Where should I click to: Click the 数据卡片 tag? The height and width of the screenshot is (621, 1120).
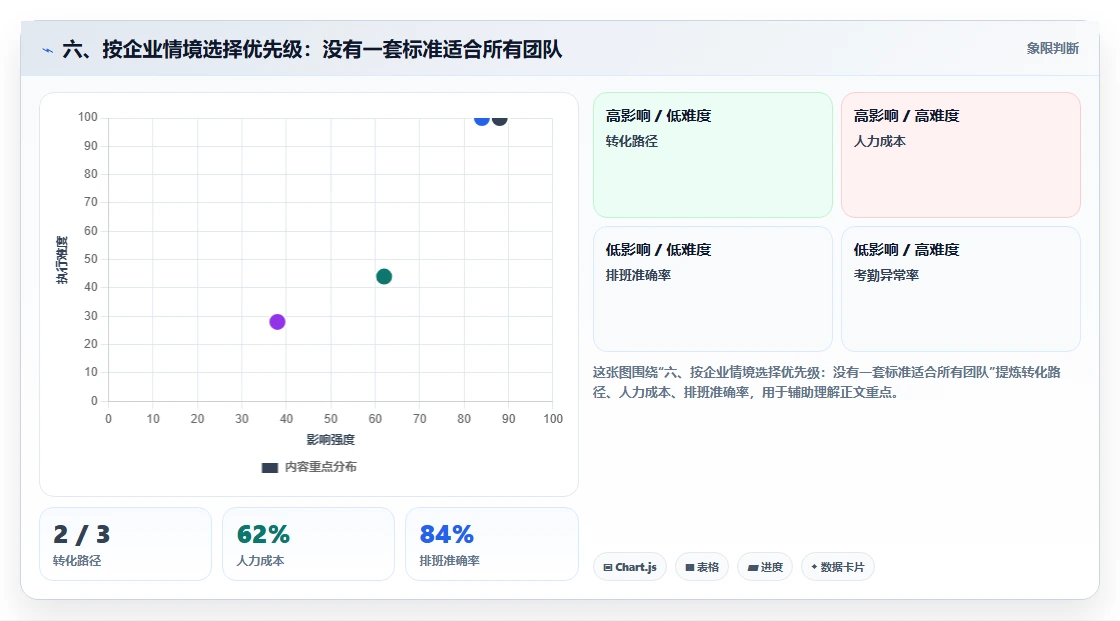(x=838, y=567)
